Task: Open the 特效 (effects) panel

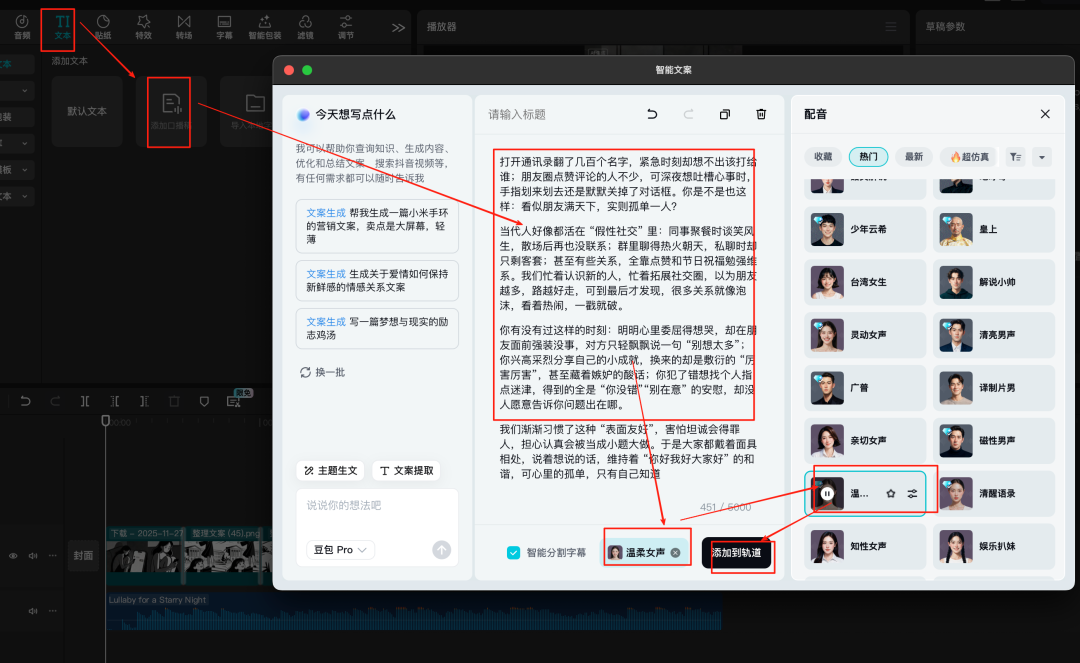Action: click(144, 26)
